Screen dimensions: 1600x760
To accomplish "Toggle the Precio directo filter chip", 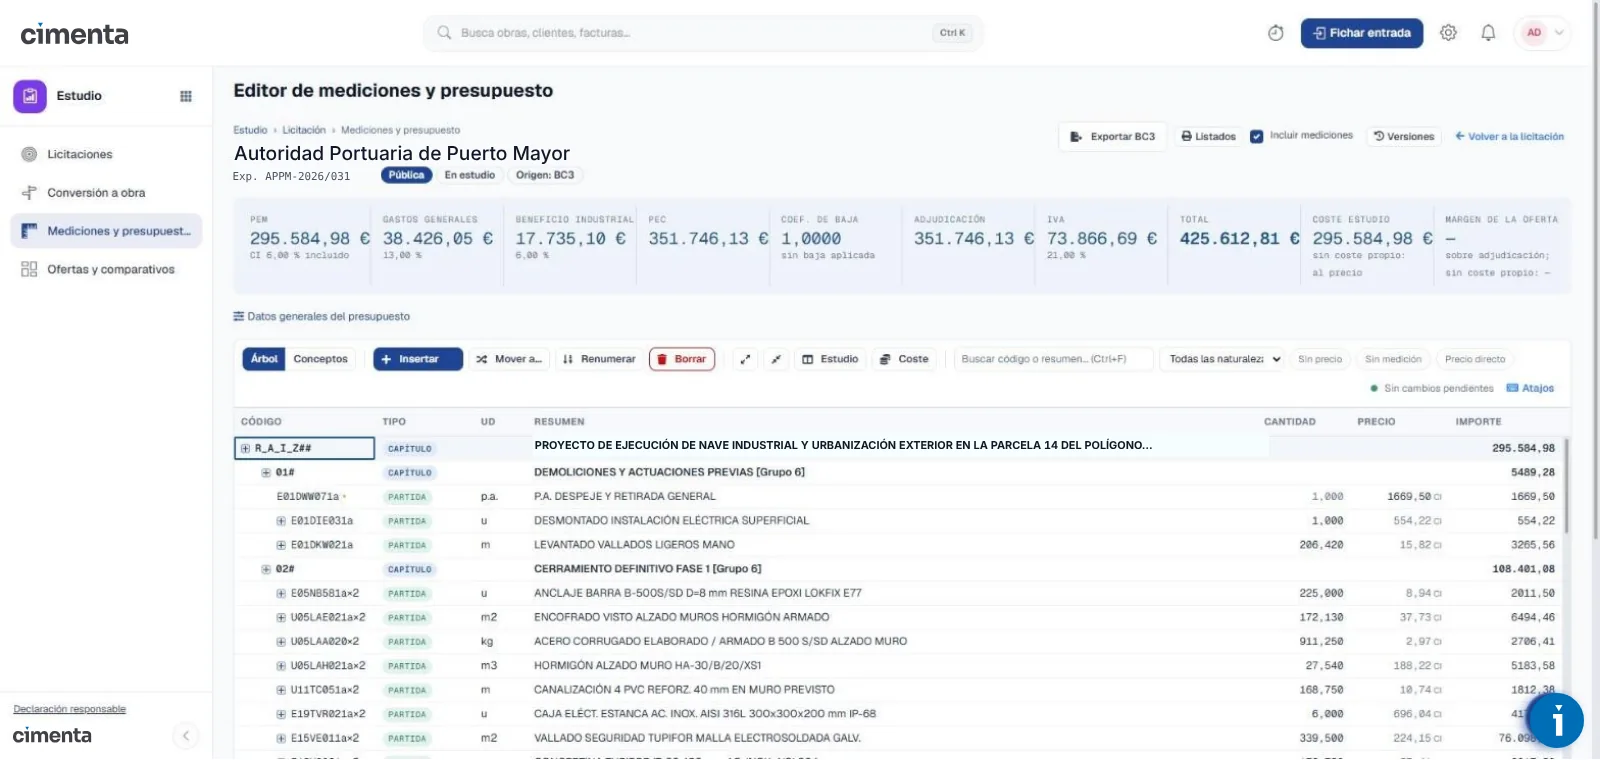I will [x=1475, y=359].
